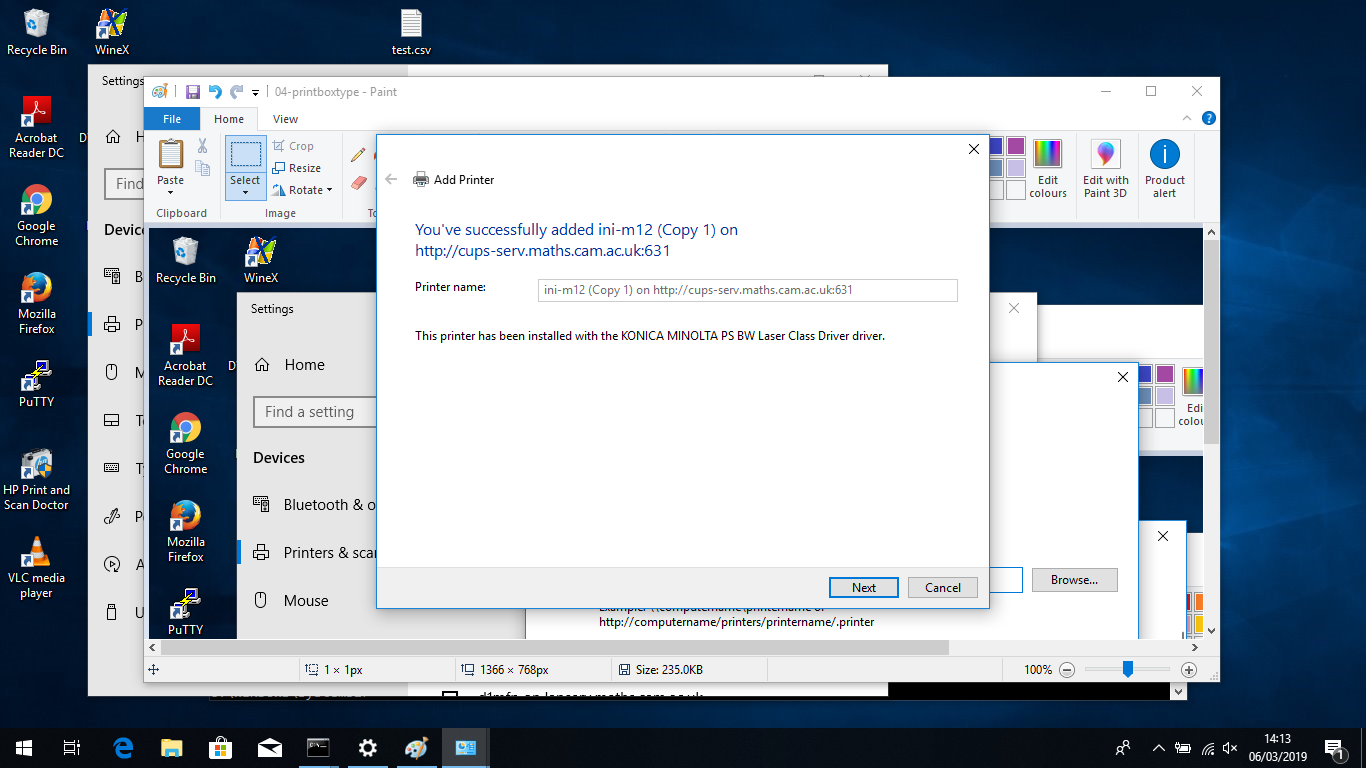
Task: Click the zoom slider handle in the status bar
Action: (1127, 670)
